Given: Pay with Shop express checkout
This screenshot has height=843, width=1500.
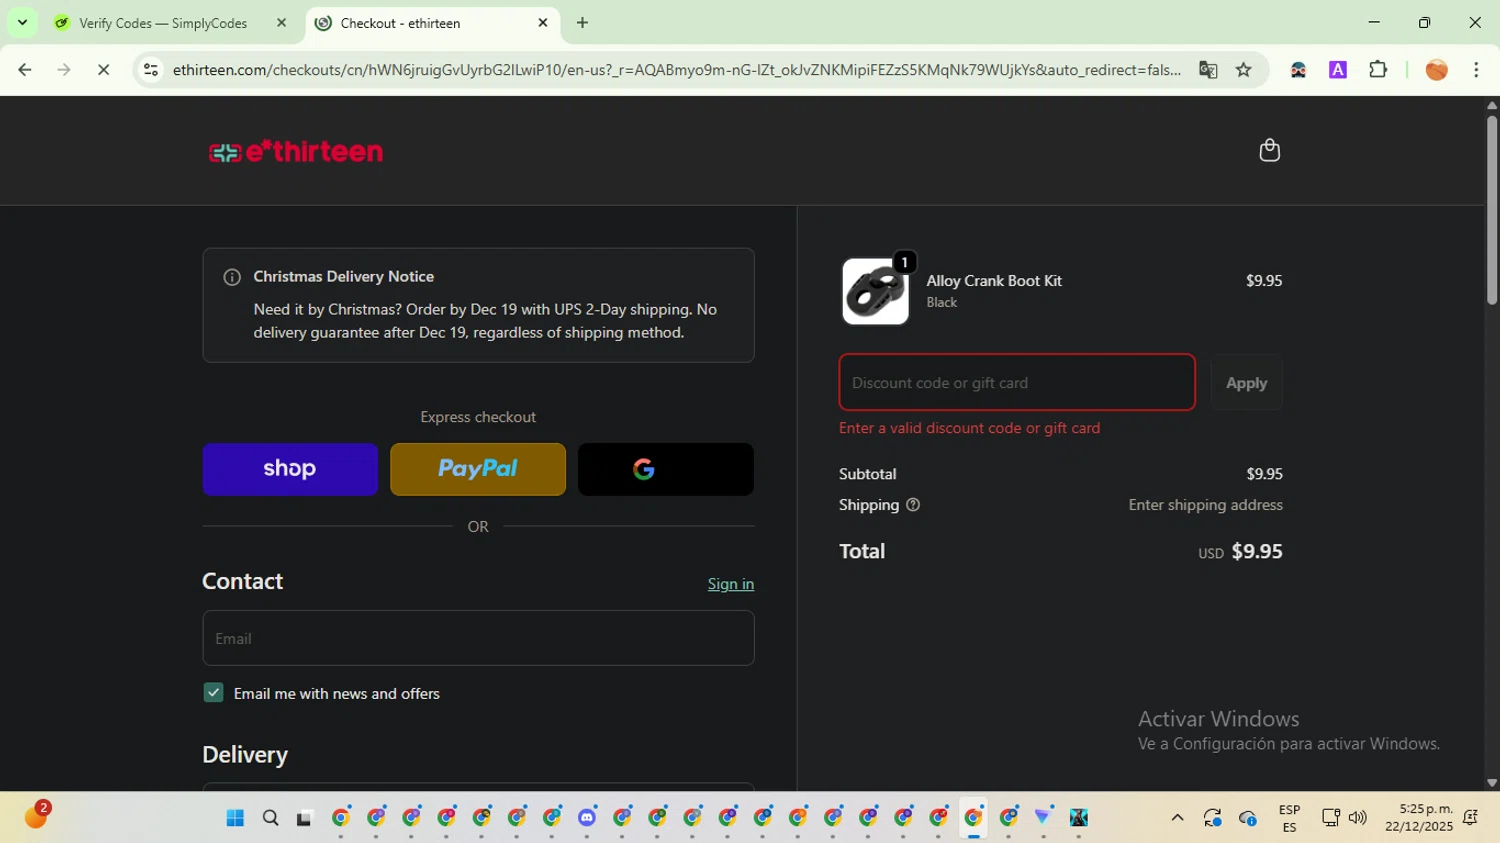Looking at the screenshot, I should [290, 469].
